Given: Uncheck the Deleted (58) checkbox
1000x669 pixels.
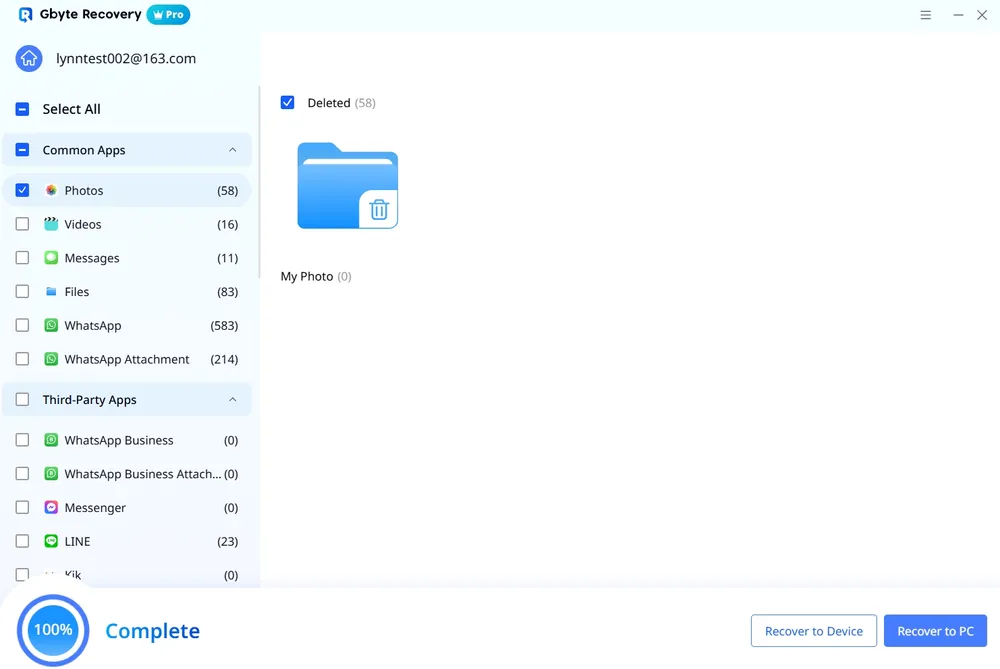Looking at the screenshot, I should coord(288,103).
